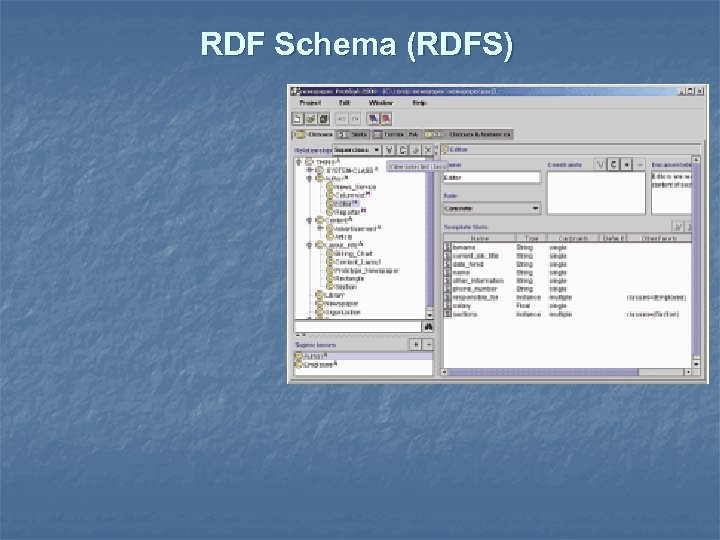This screenshot has height=540, width=720.
Task: Click the remove constraint minus icon
Action: point(640,164)
